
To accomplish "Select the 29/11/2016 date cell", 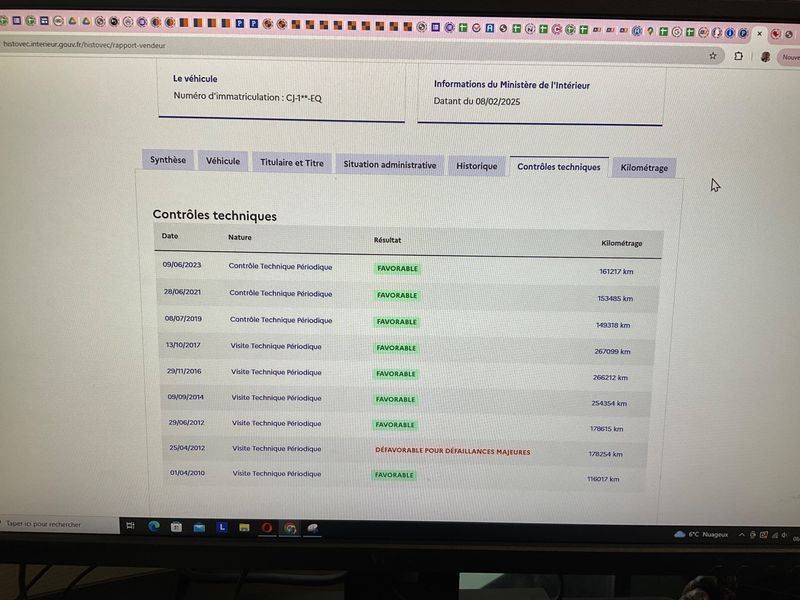I will click(x=184, y=371).
